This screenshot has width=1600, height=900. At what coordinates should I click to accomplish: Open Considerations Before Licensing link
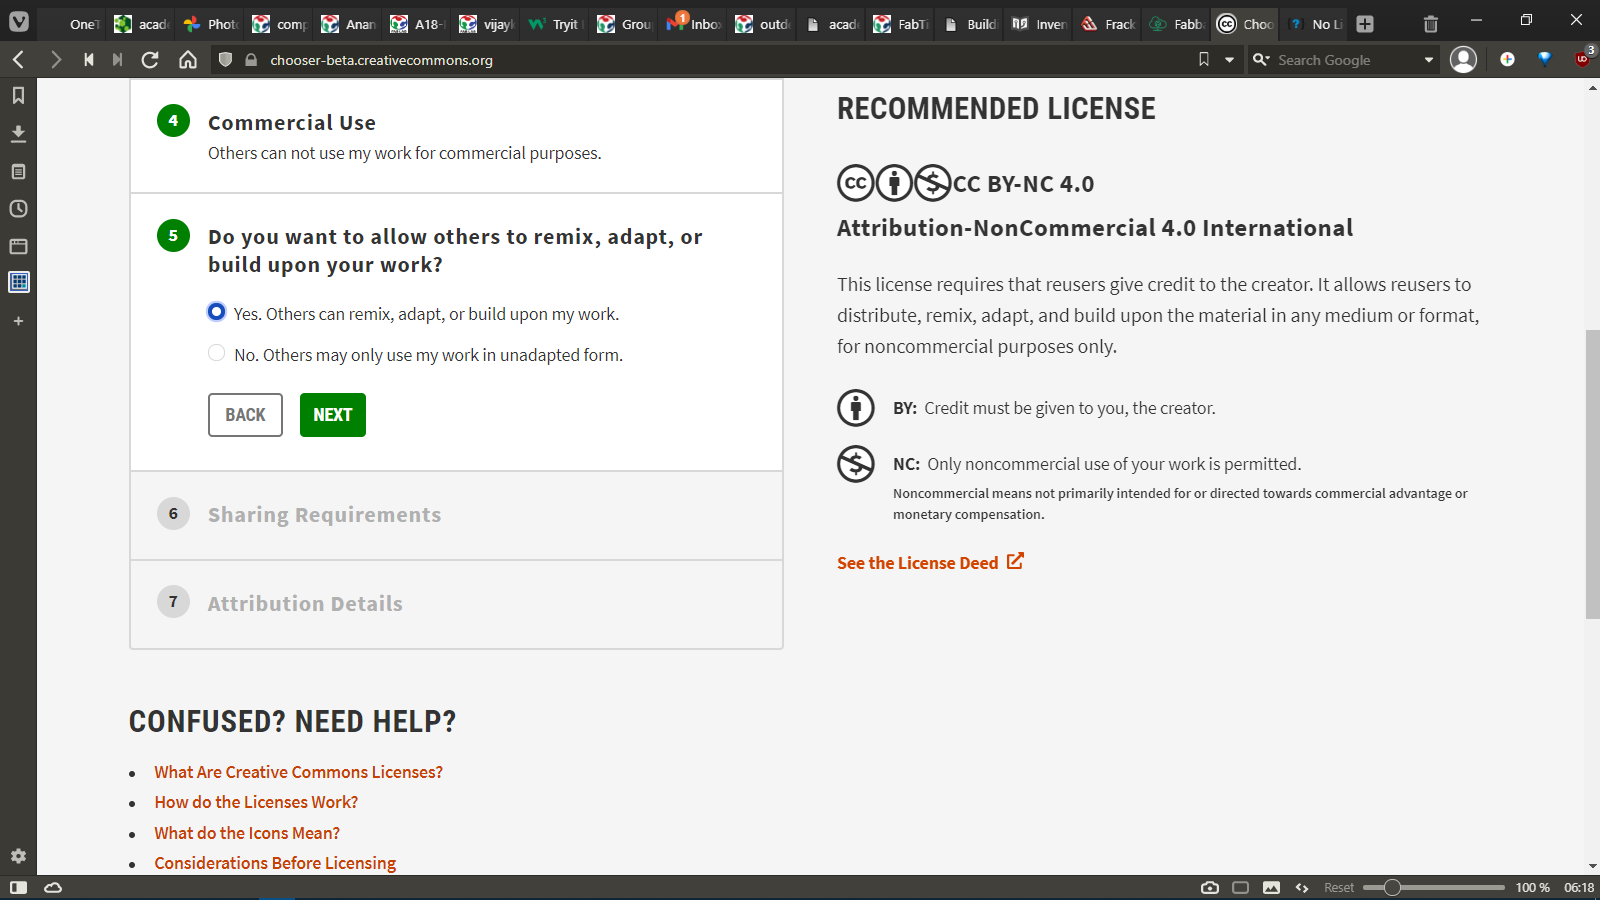(x=275, y=863)
